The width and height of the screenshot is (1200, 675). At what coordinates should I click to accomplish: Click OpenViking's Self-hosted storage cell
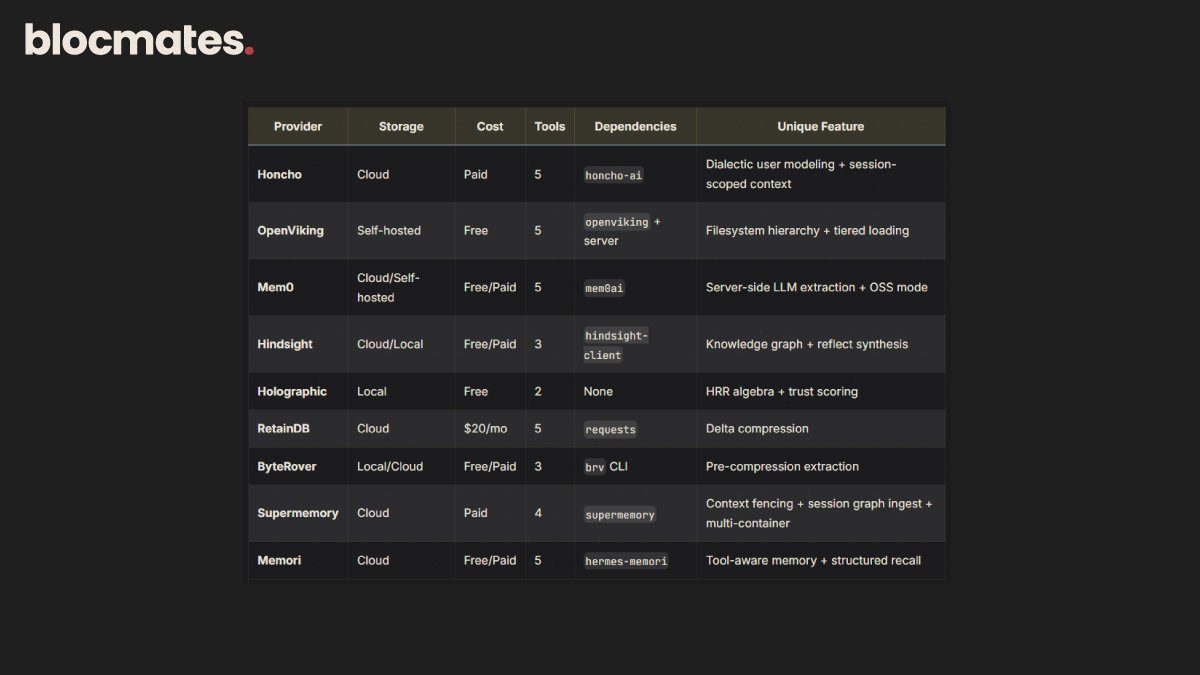389,231
